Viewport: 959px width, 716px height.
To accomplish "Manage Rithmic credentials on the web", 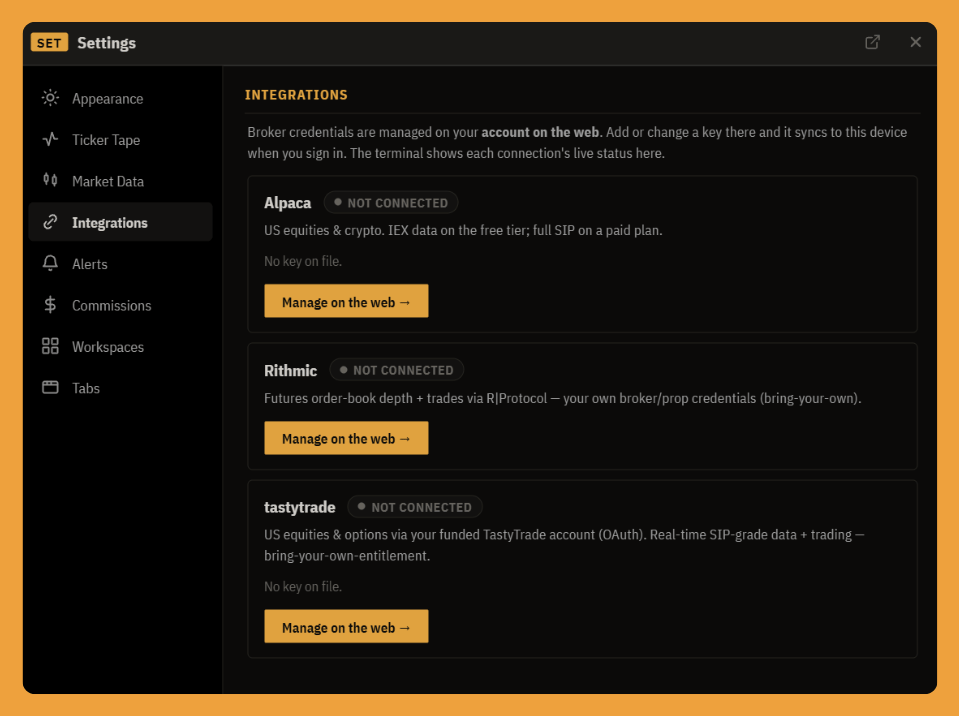I will click(346, 438).
